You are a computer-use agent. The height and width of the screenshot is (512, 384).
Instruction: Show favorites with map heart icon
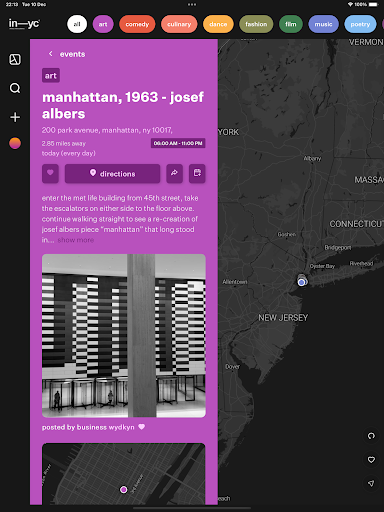tap(371, 460)
